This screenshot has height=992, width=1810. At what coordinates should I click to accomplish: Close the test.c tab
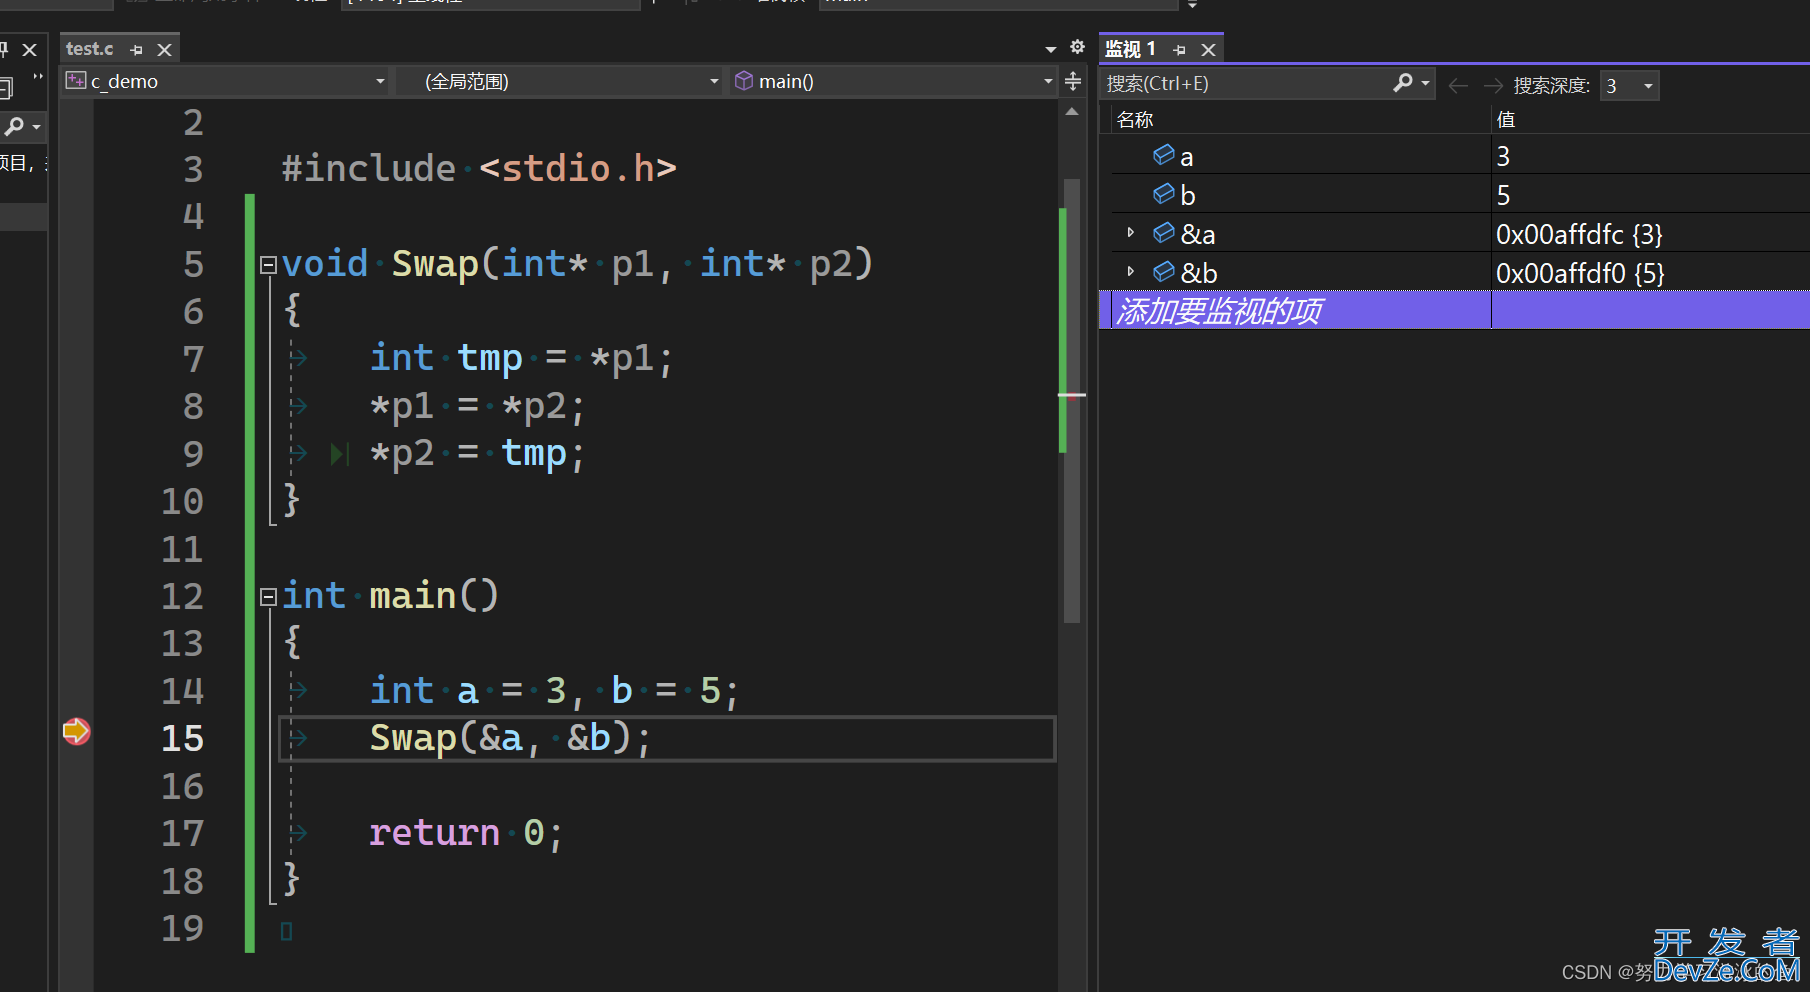pyautogui.click(x=165, y=50)
